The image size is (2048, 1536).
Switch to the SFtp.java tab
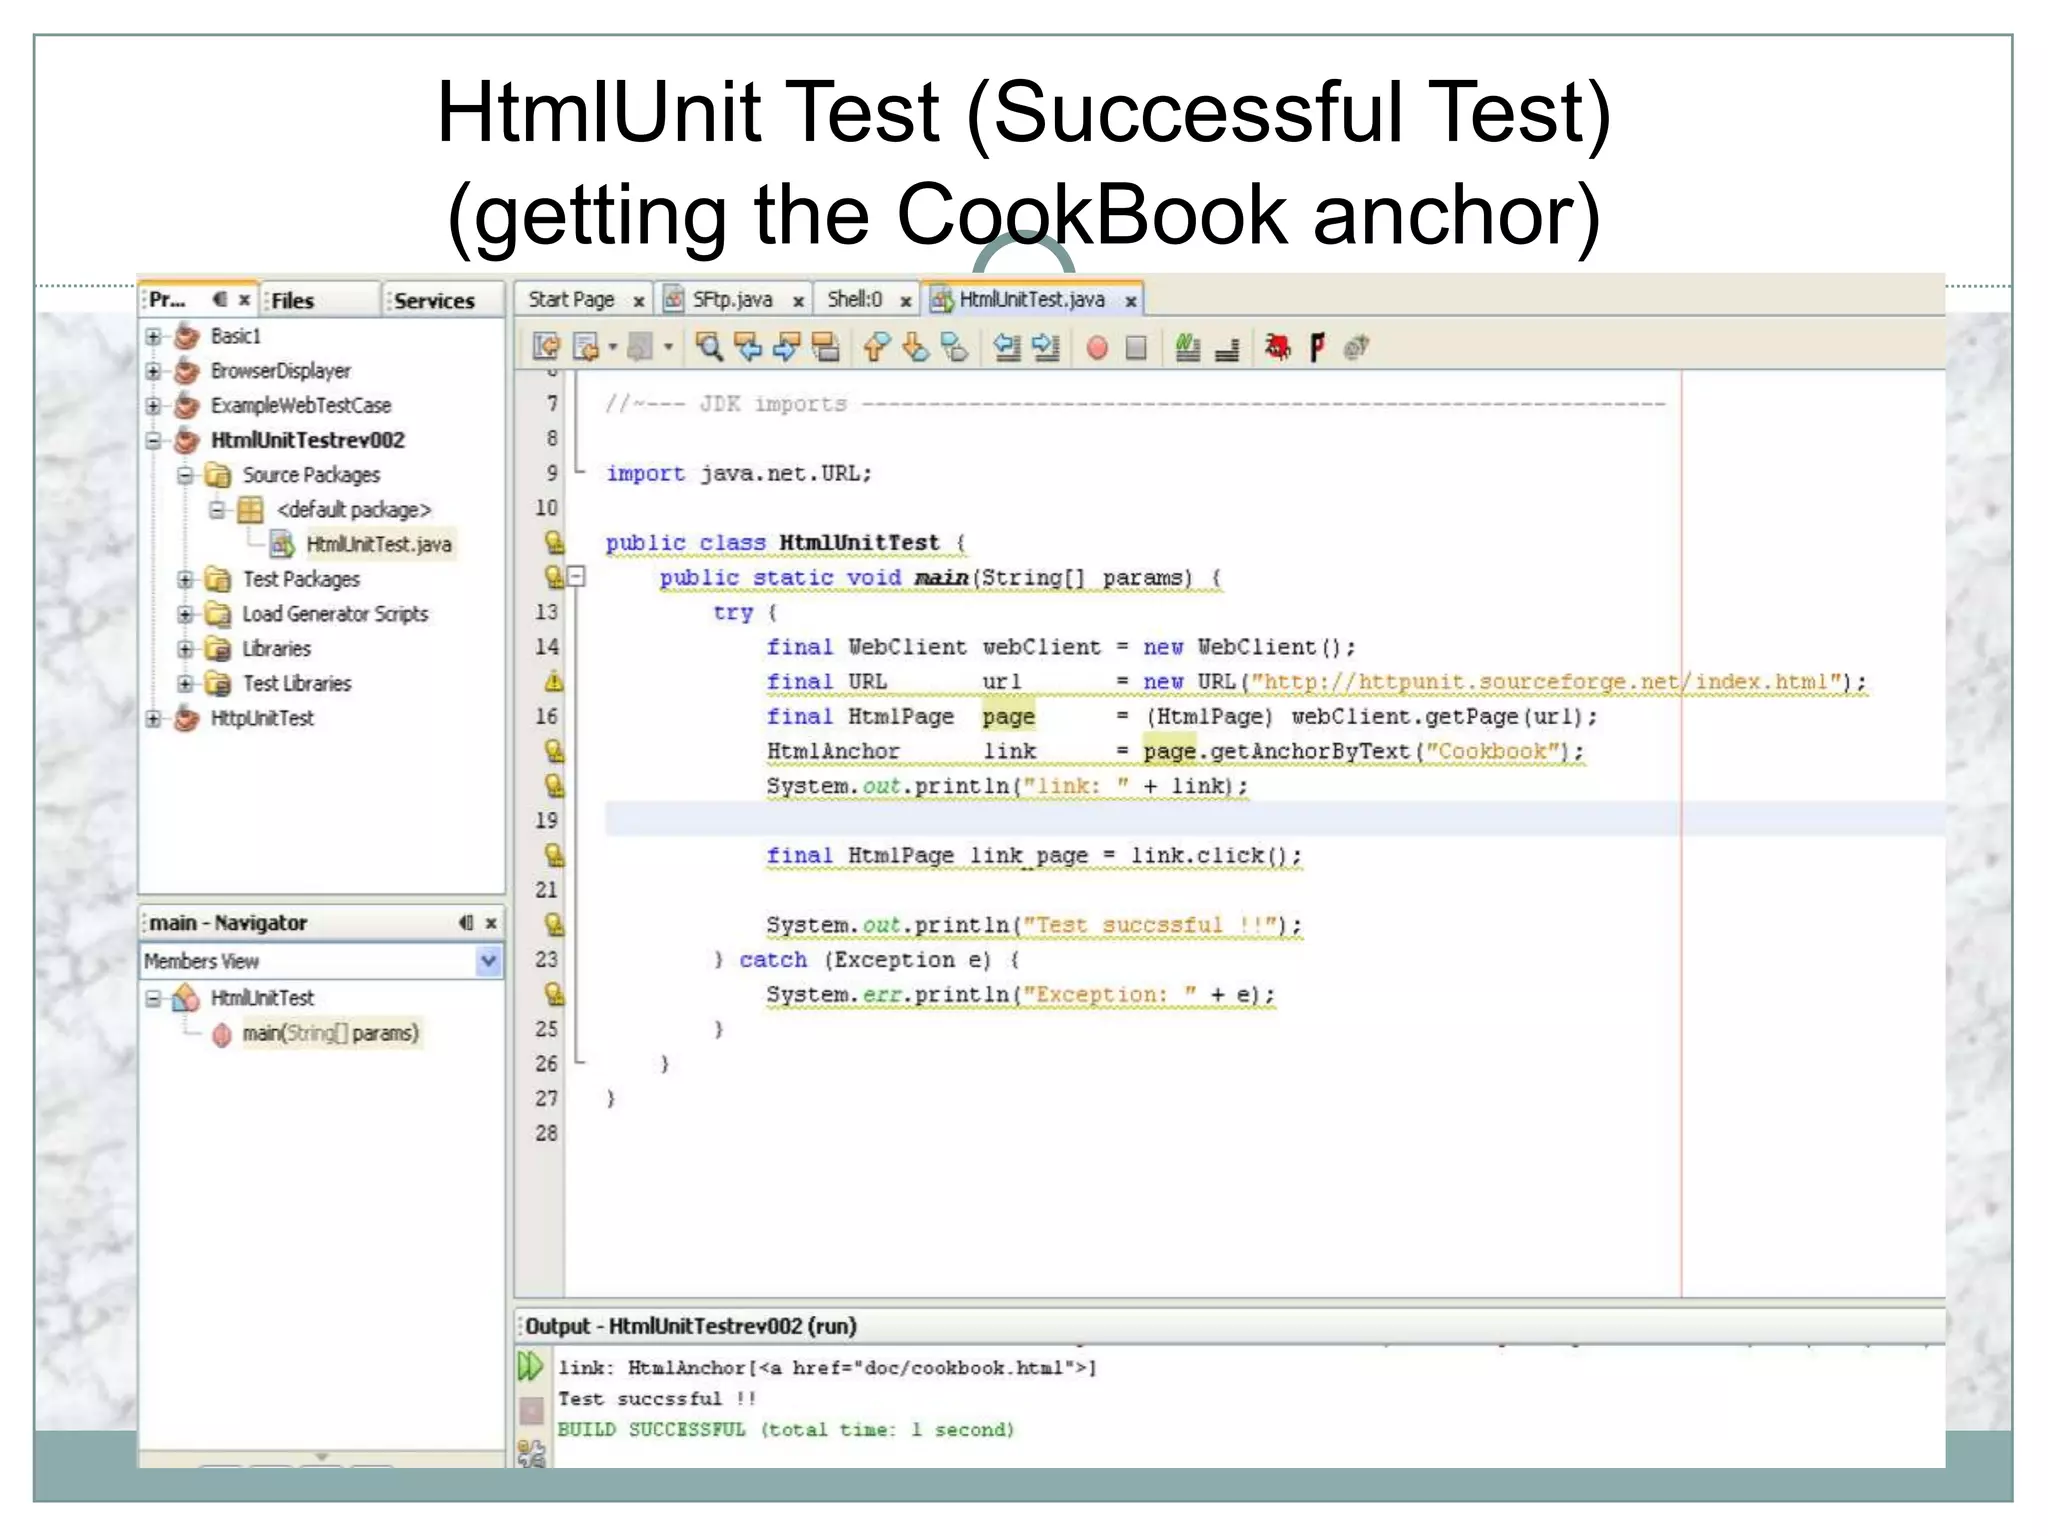tap(732, 300)
